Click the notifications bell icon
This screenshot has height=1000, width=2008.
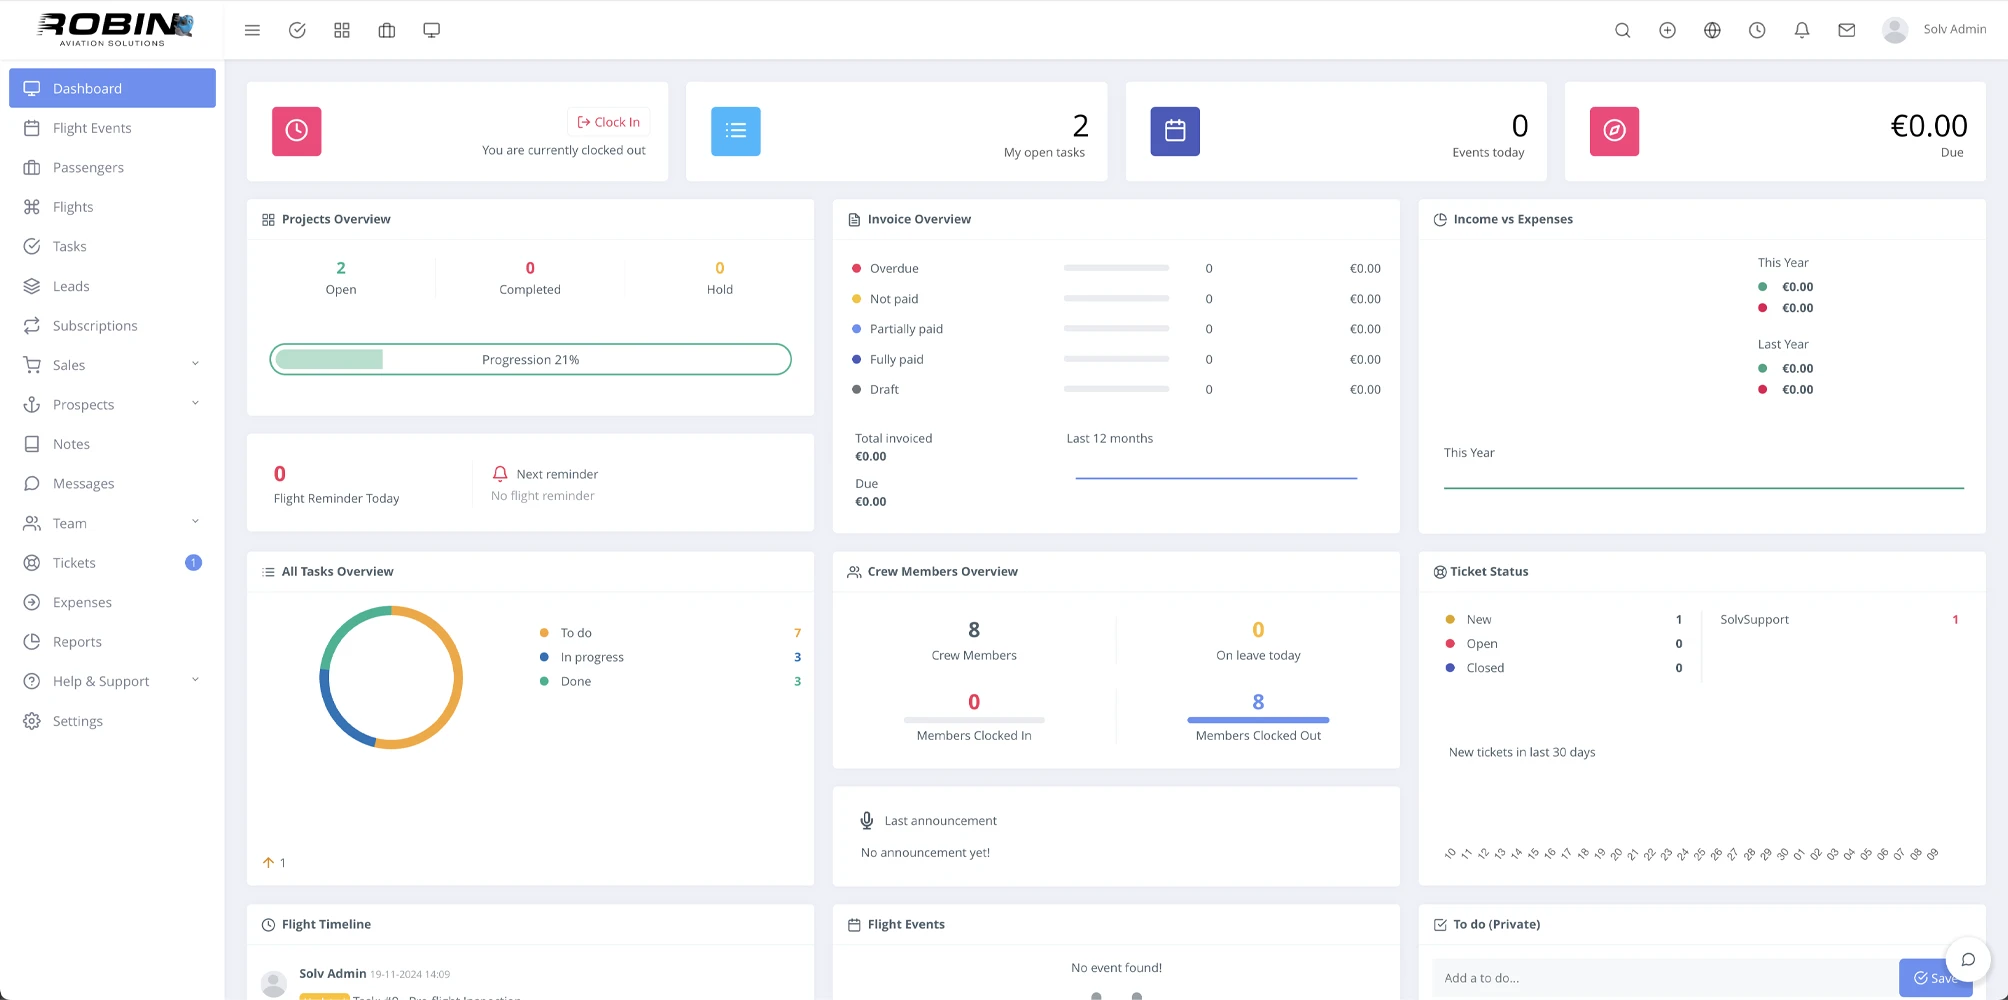pyautogui.click(x=1801, y=30)
